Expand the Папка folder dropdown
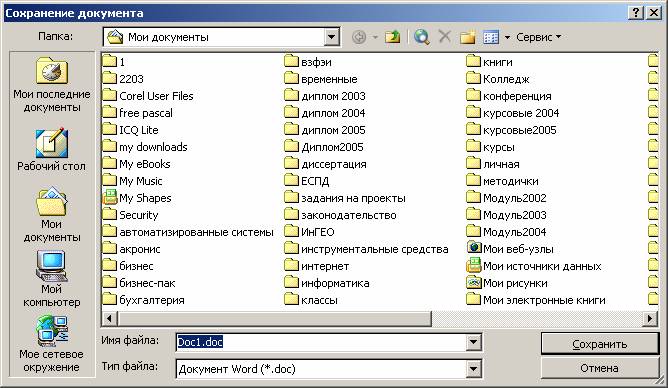Screen dimensions: 668x388 (331, 37)
